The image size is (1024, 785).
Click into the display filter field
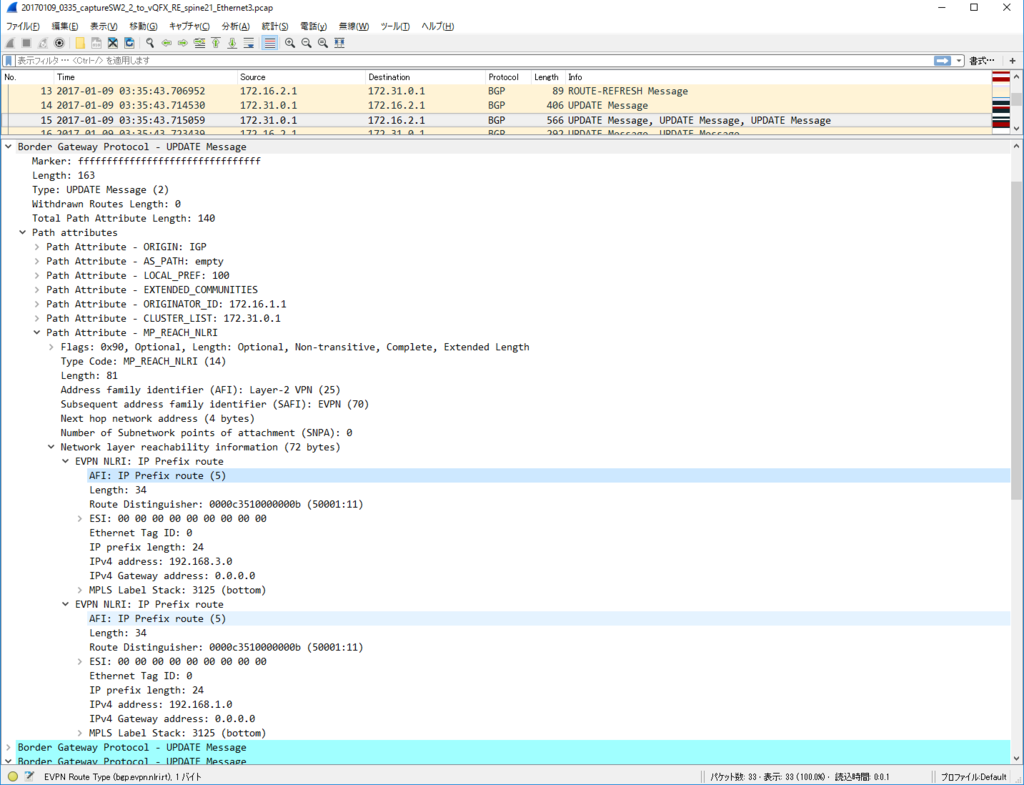tap(473, 61)
